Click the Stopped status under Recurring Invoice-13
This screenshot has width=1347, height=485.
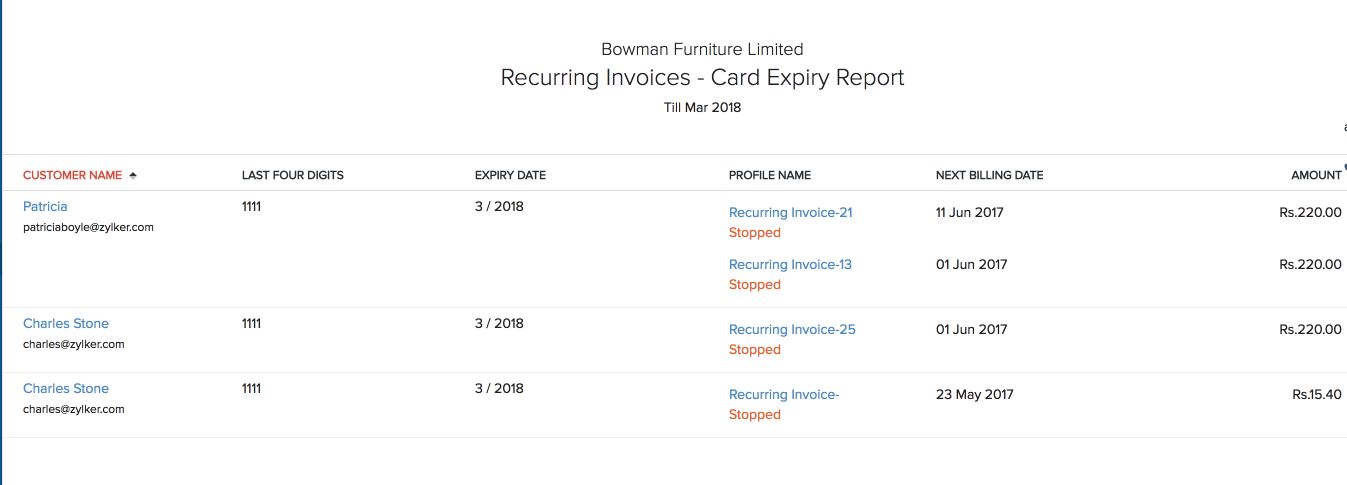754,284
